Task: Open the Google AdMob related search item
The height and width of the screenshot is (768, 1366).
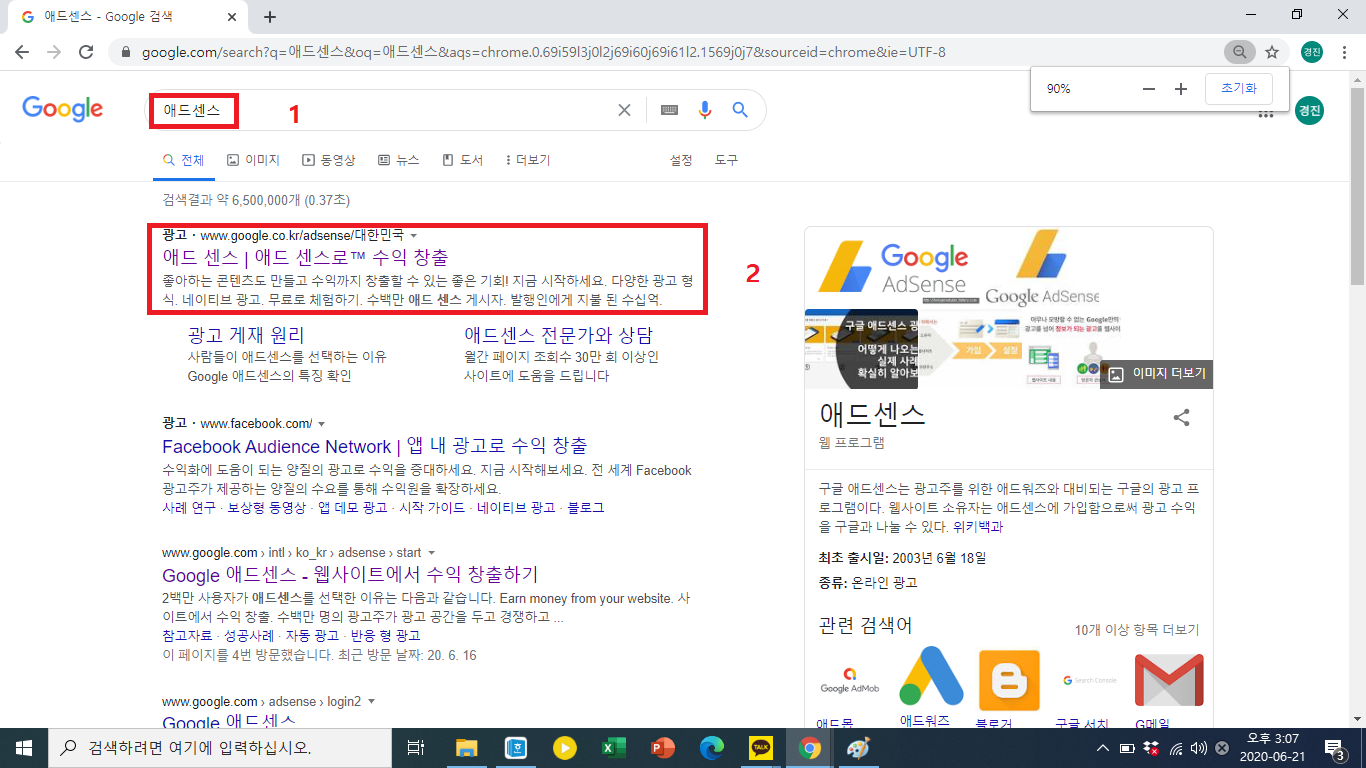Action: pos(849,686)
